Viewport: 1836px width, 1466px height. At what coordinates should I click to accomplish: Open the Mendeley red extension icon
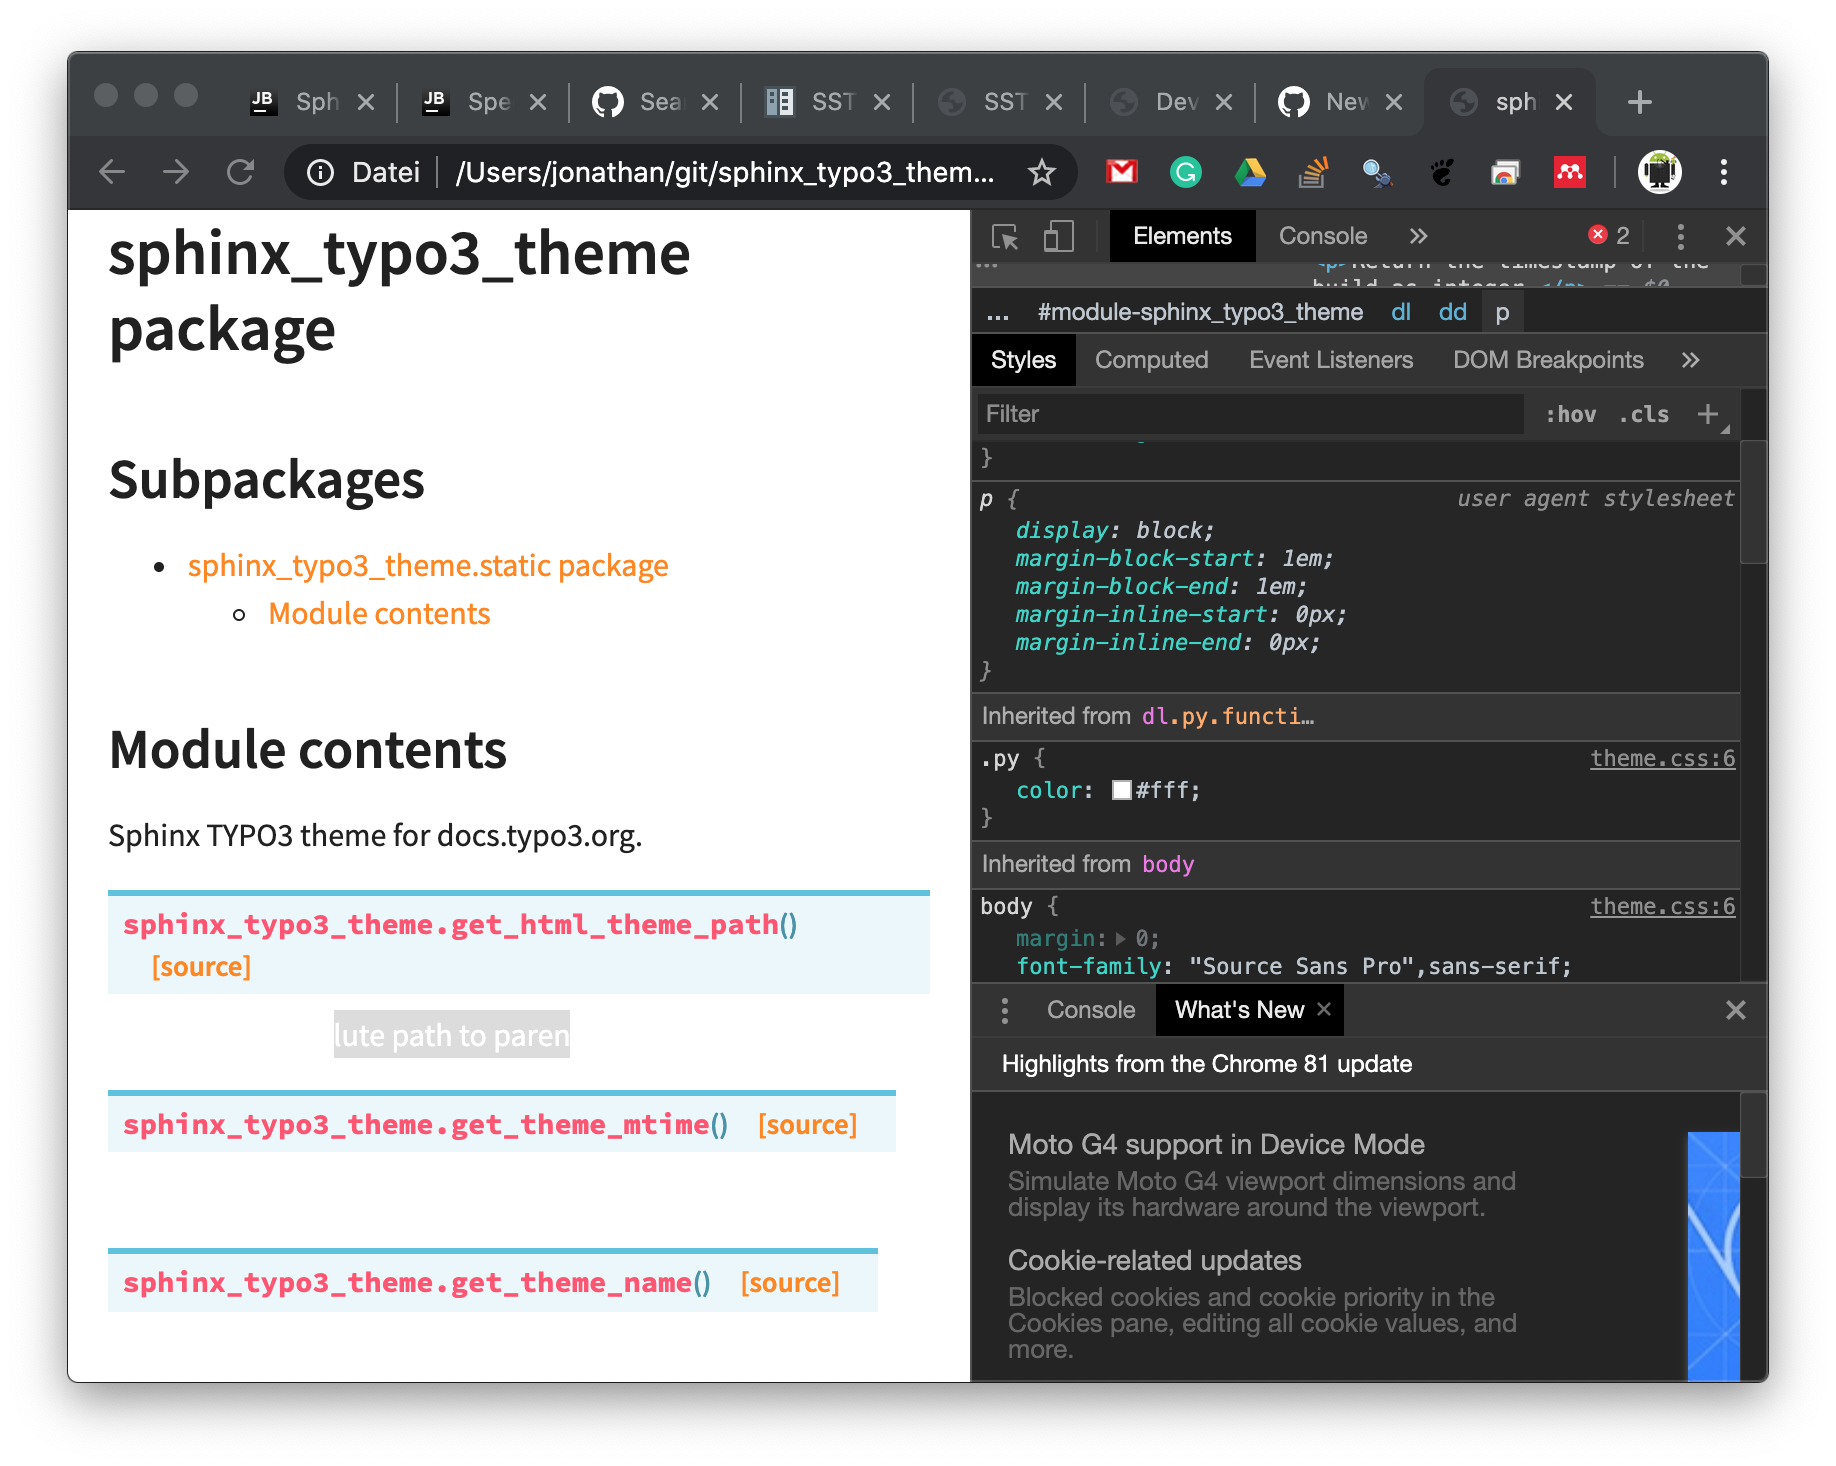click(x=1570, y=172)
